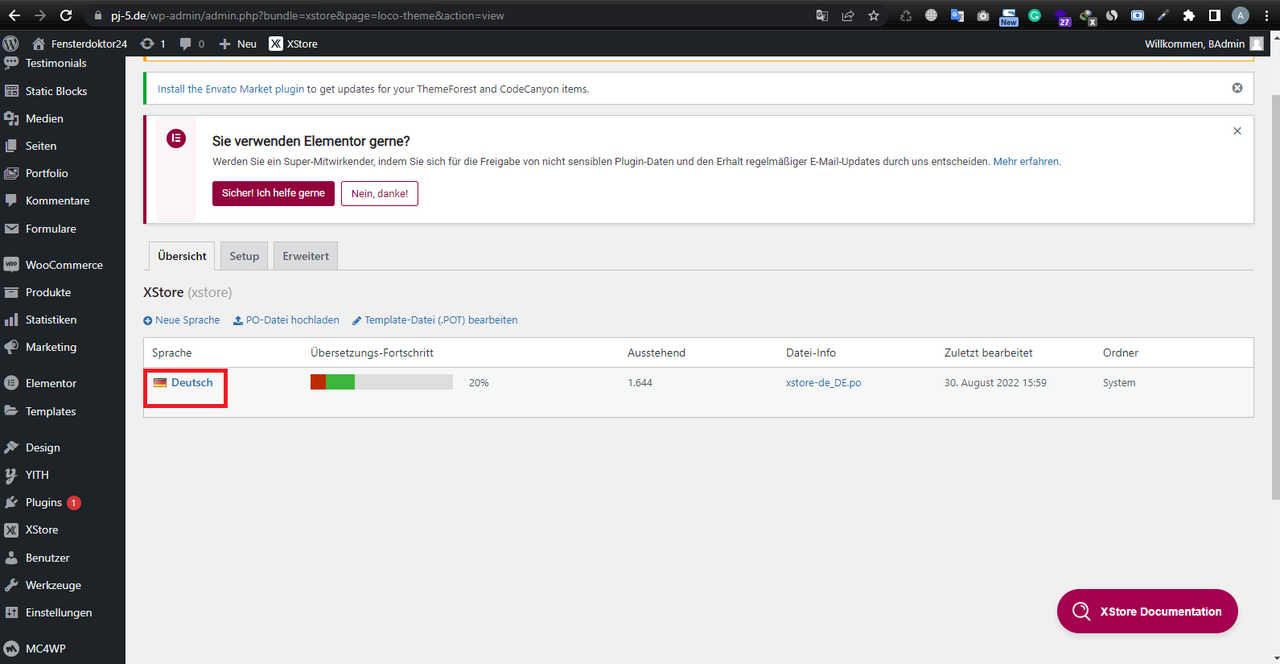Image resolution: width=1280 pixels, height=664 pixels.
Task: Click Übersetzungs-Fortschritt column header
Action: 372,353
